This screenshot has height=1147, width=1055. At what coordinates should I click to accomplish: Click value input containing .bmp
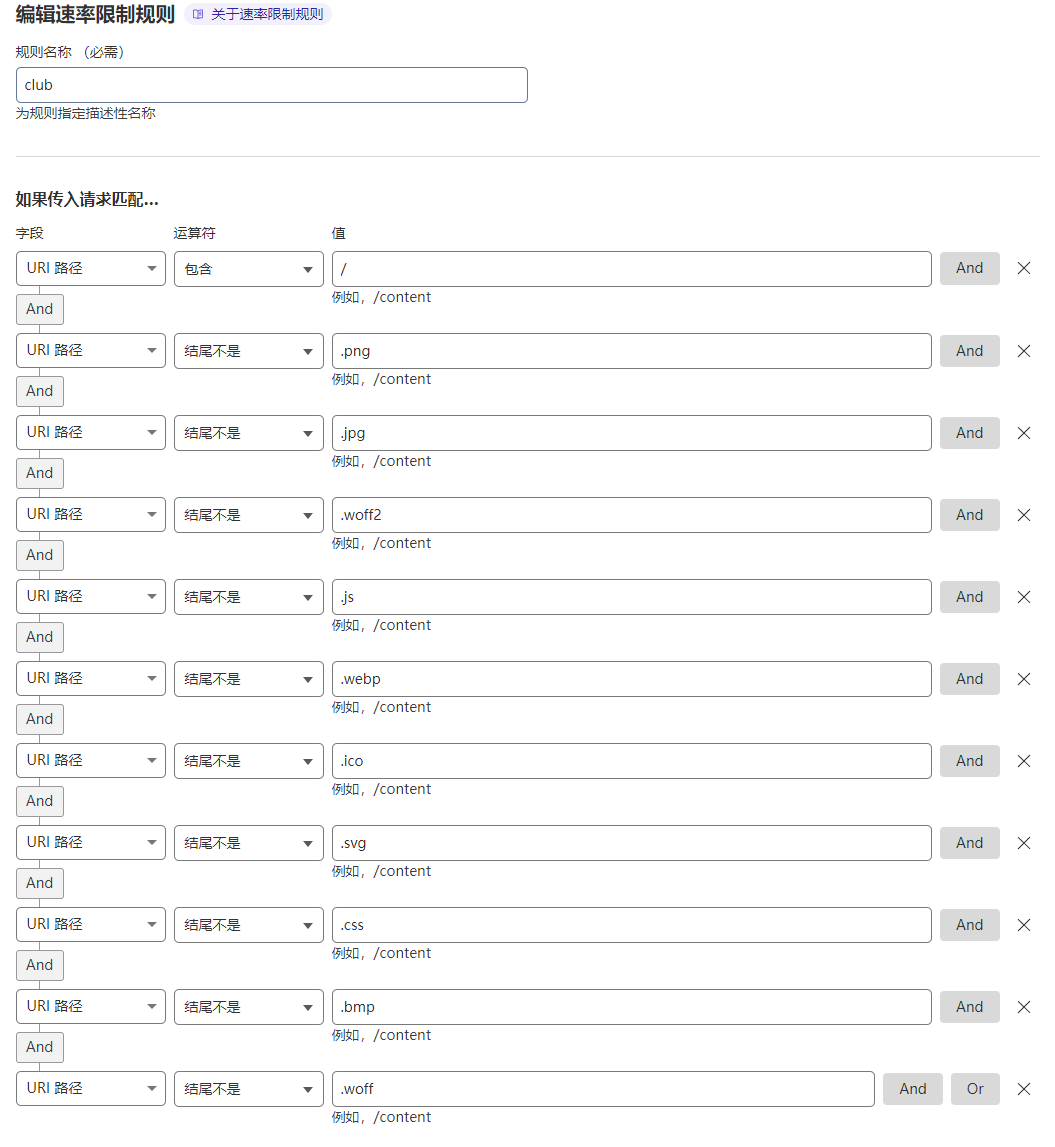click(631, 1007)
